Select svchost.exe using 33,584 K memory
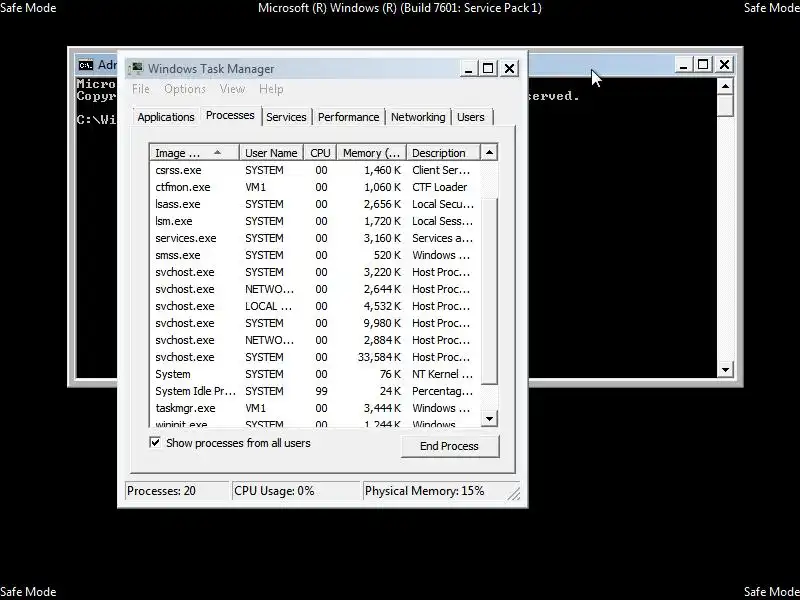The image size is (800, 600). 315,357
